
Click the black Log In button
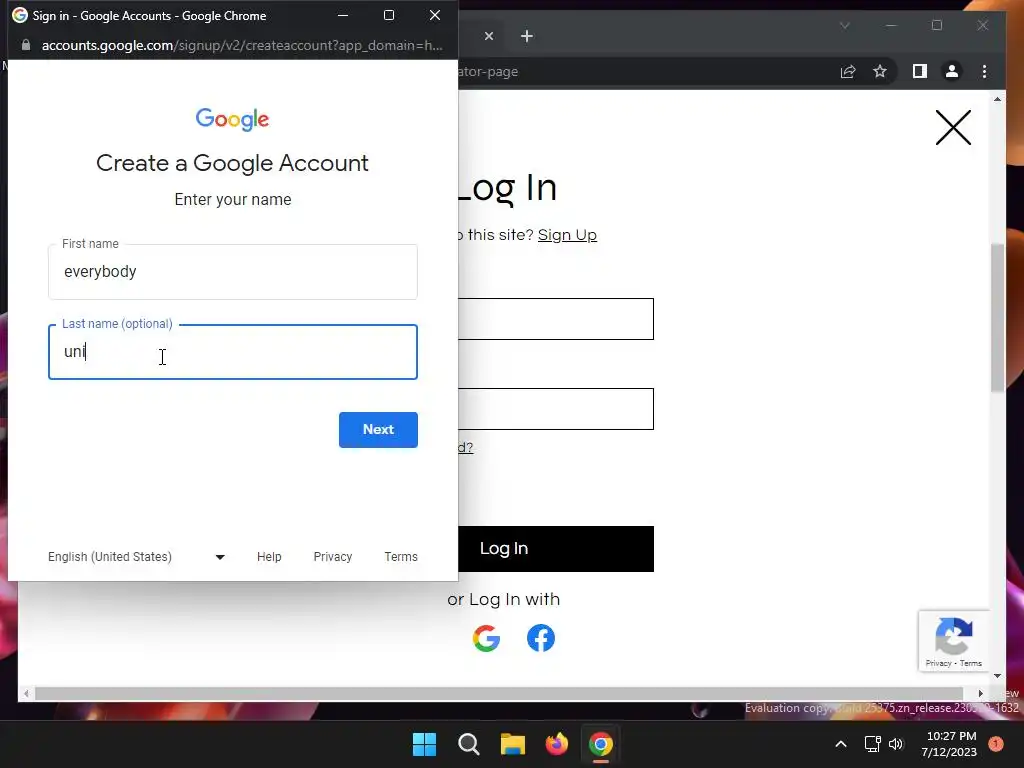click(556, 549)
